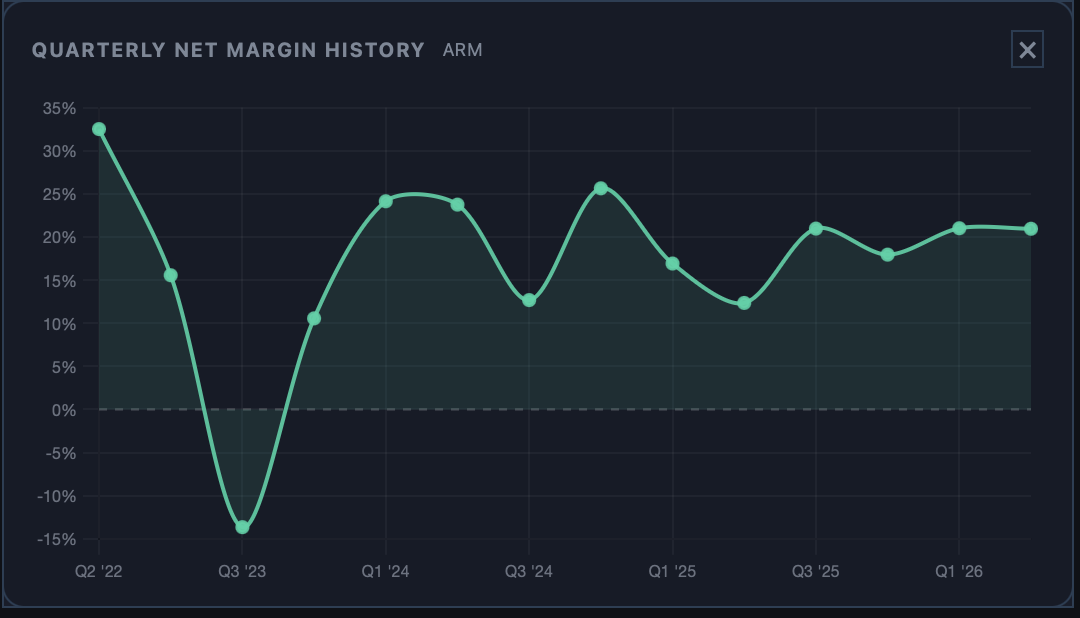The height and width of the screenshot is (618, 1080).
Task: Select the negative-margin data point at Q3 '23
Action: pos(242,527)
